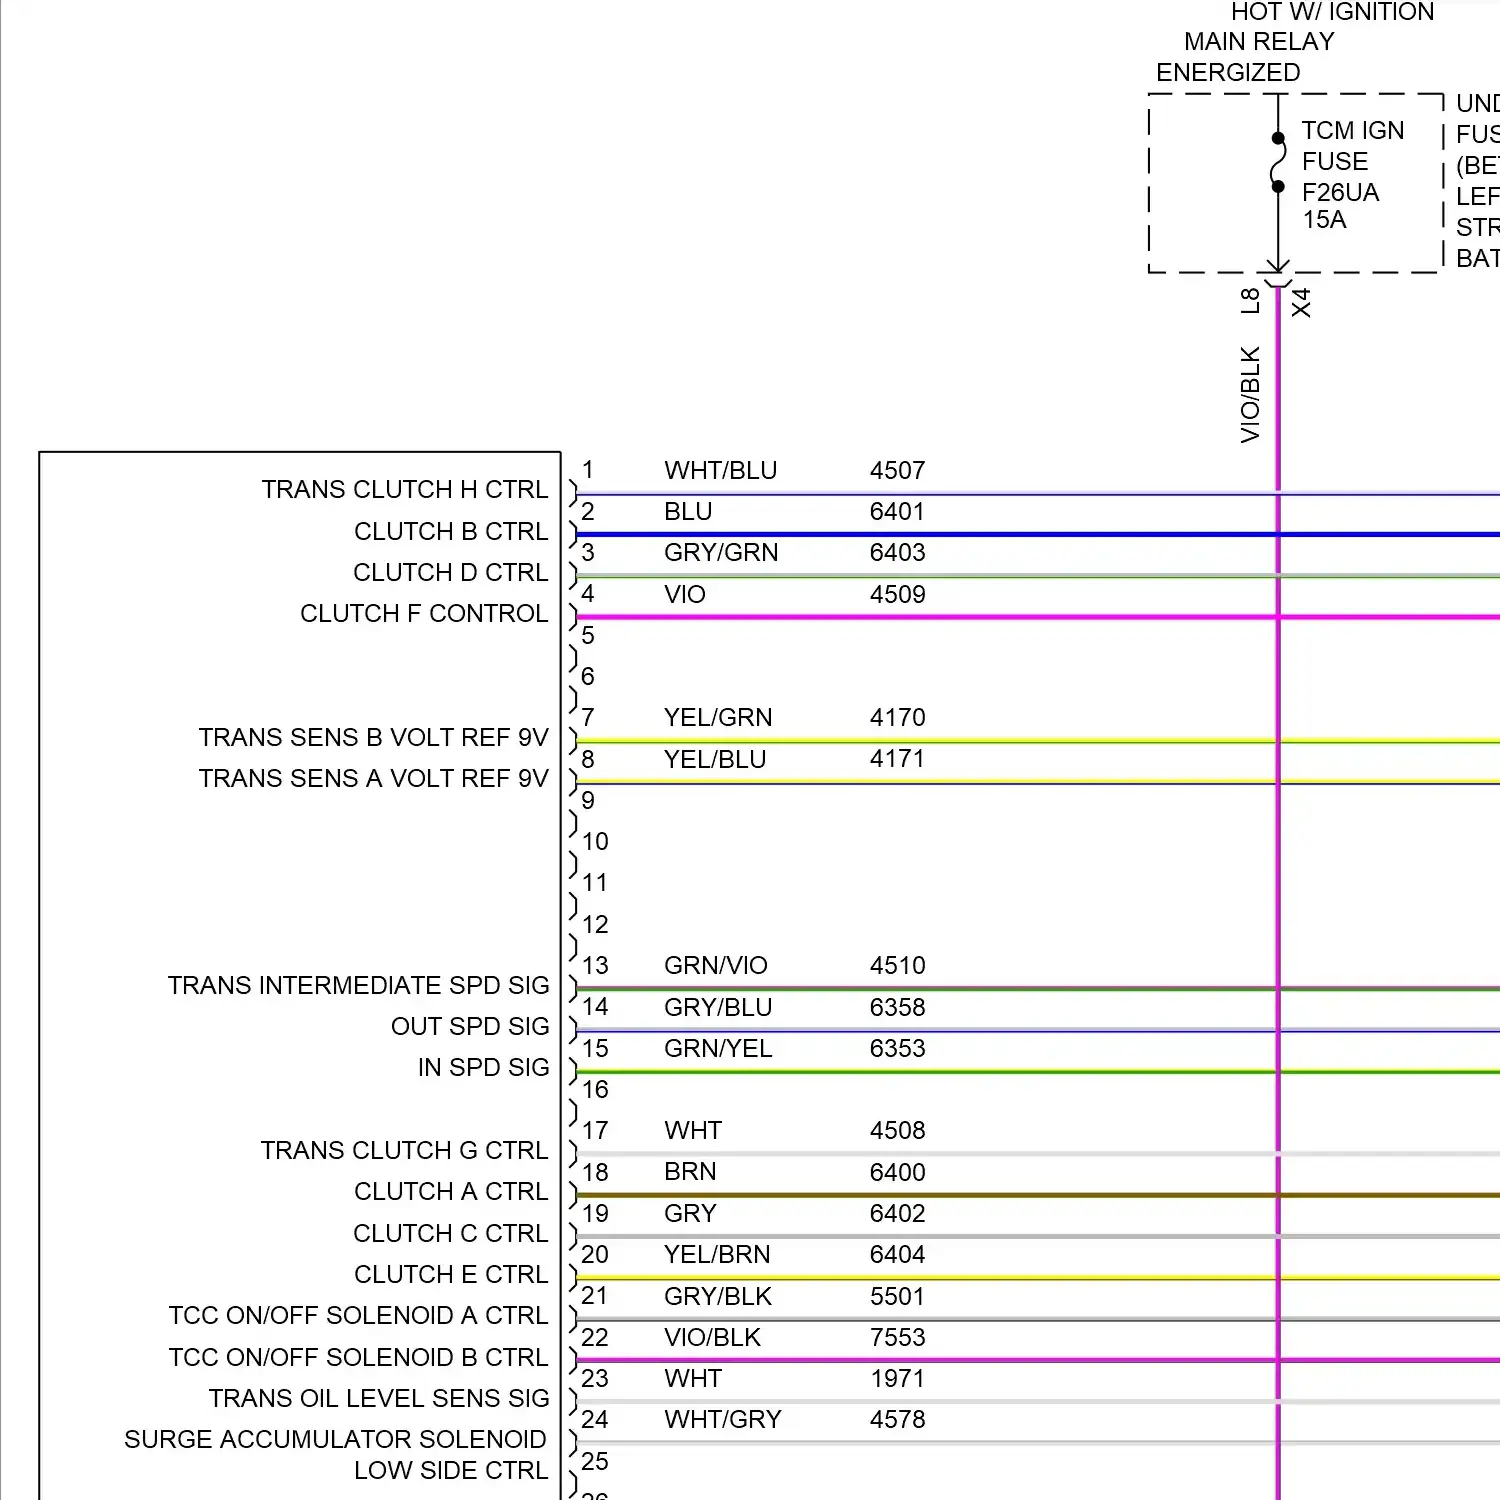Screen dimensions: 1500x1500
Task: Select the GRY/GRN wire color label
Action: tap(721, 552)
